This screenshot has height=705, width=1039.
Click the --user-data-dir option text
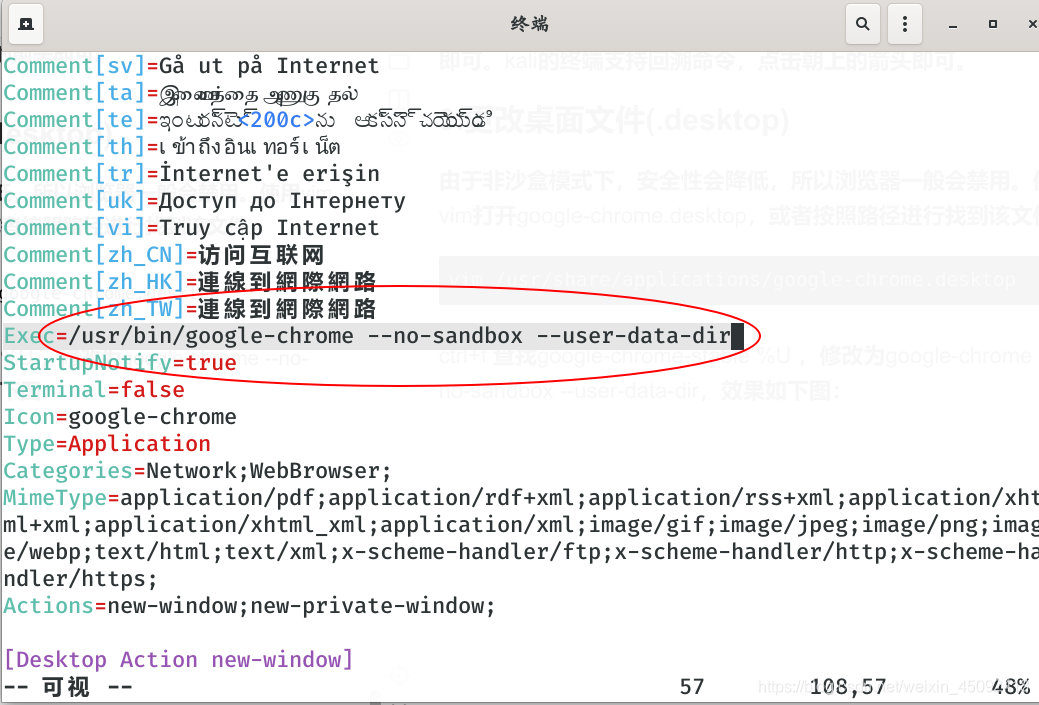tap(633, 336)
